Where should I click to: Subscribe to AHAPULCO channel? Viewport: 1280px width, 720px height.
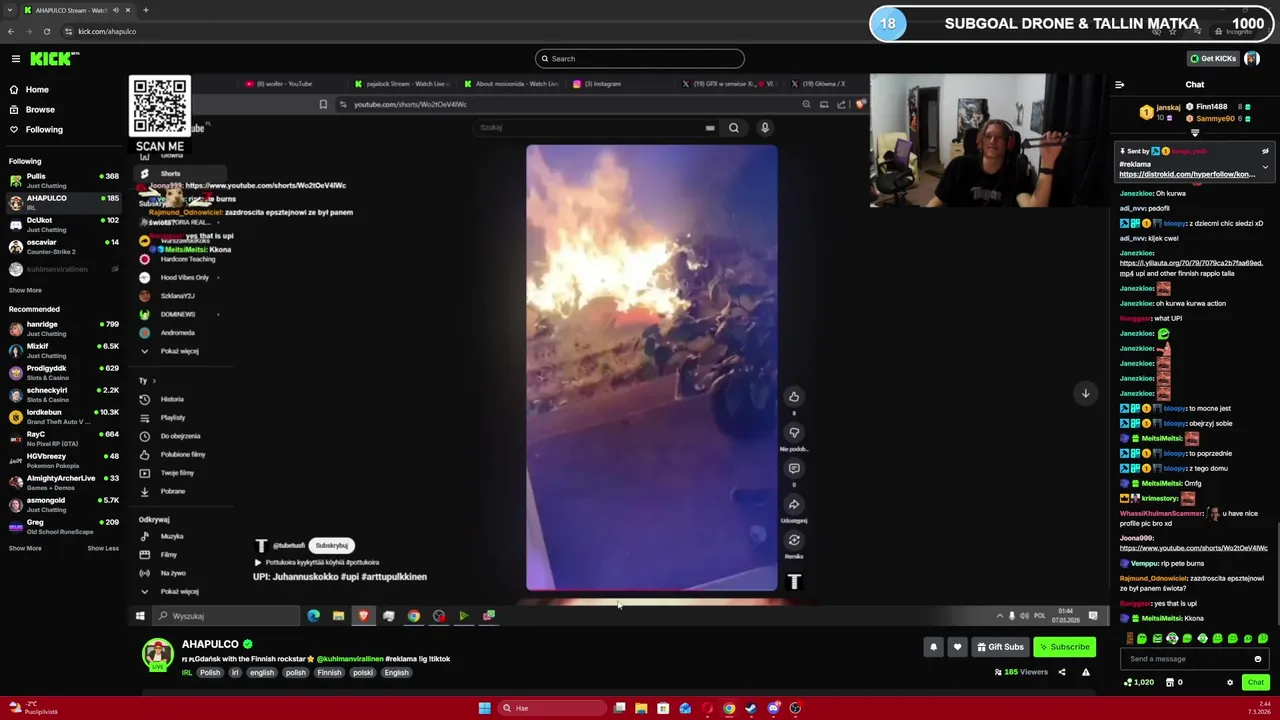pos(1064,647)
